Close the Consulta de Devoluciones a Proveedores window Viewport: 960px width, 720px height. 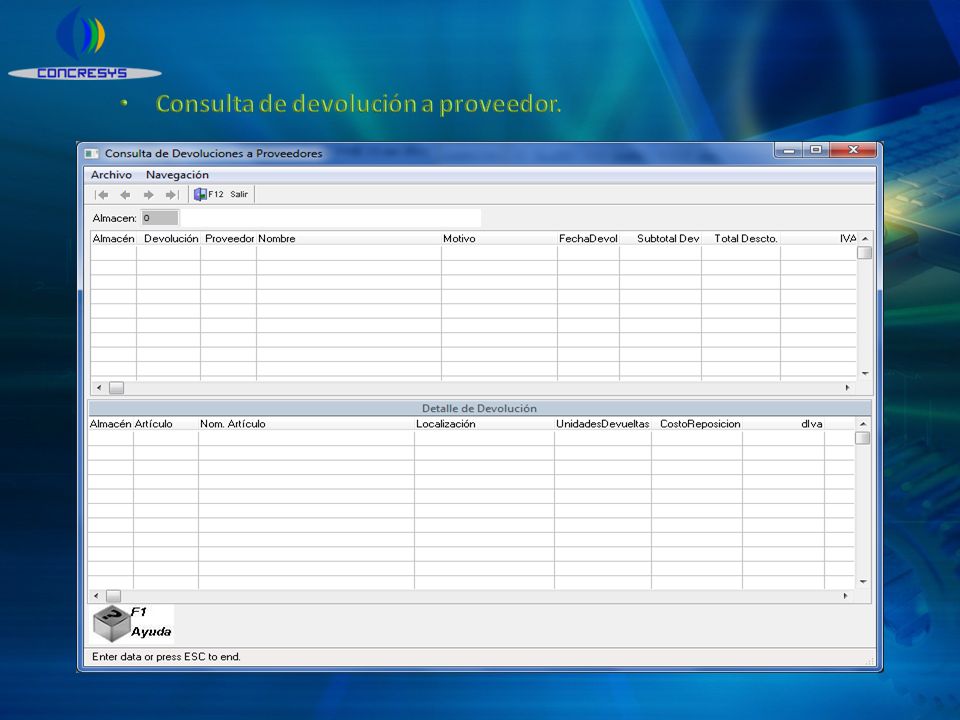click(x=853, y=150)
